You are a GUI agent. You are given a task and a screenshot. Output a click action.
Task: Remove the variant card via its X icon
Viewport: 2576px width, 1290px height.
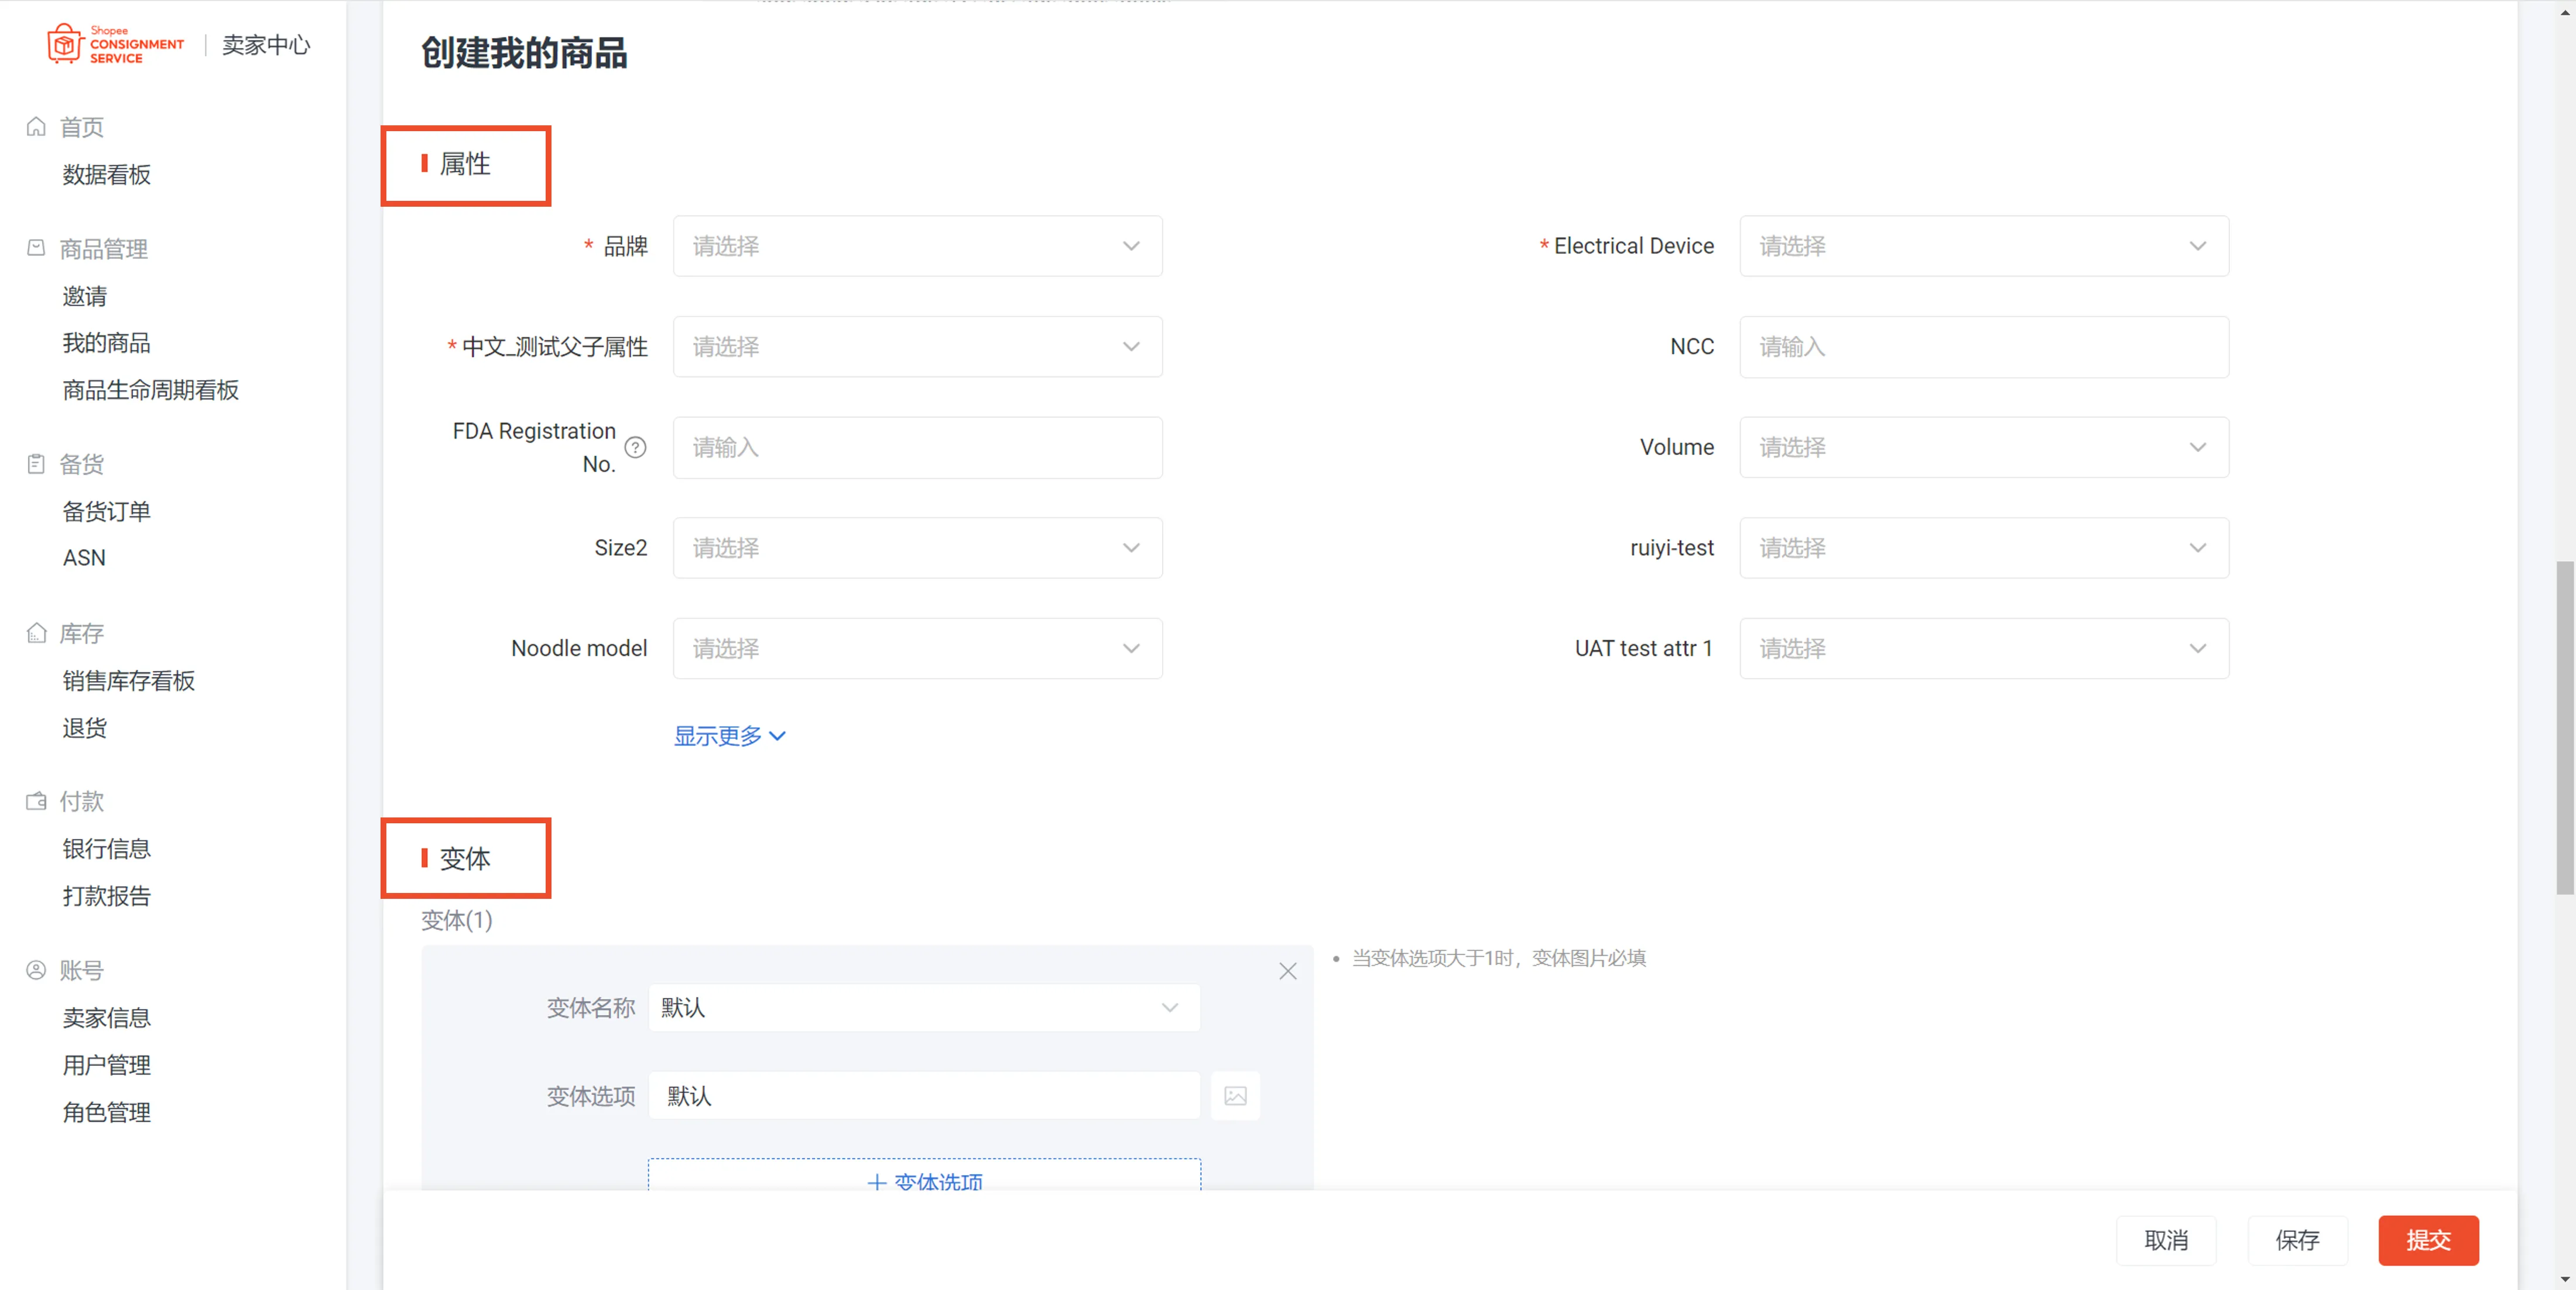coord(1288,971)
